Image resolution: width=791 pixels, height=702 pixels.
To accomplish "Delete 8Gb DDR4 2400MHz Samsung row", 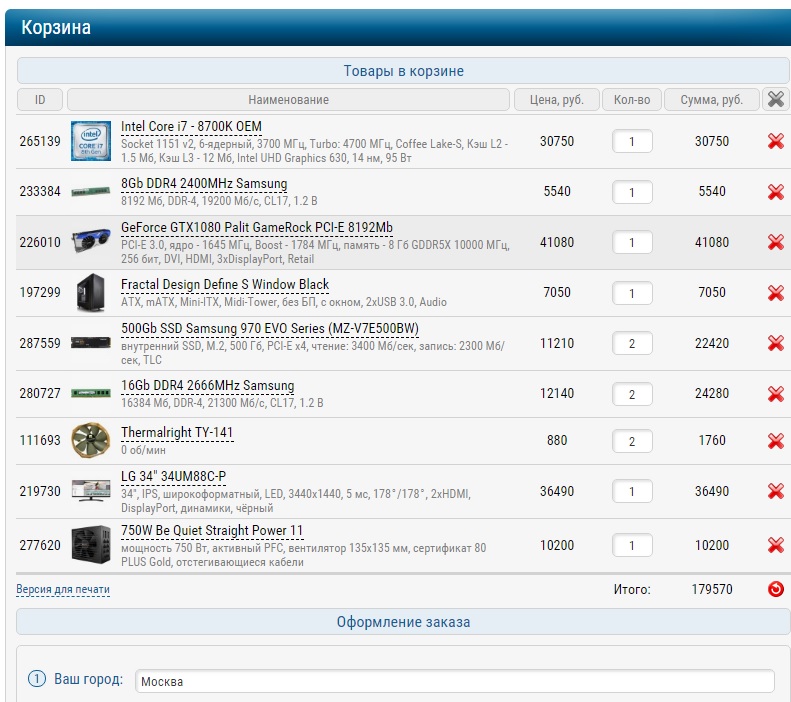I will 775,192.
